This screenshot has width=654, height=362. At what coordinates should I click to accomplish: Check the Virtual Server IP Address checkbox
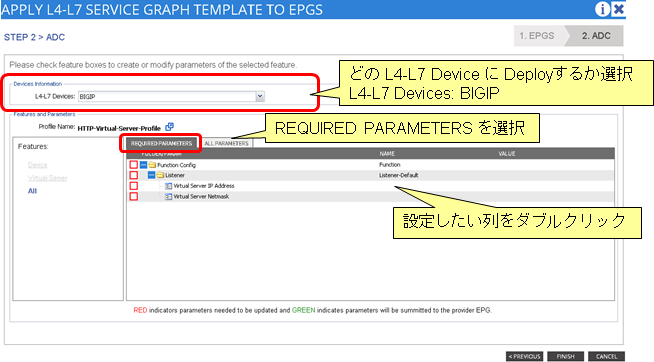(x=133, y=186)
